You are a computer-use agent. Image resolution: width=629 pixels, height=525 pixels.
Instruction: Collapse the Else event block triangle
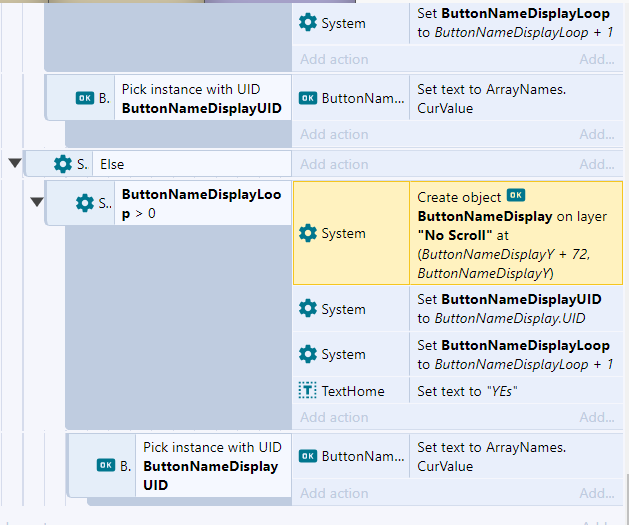(x=15, y=163)
